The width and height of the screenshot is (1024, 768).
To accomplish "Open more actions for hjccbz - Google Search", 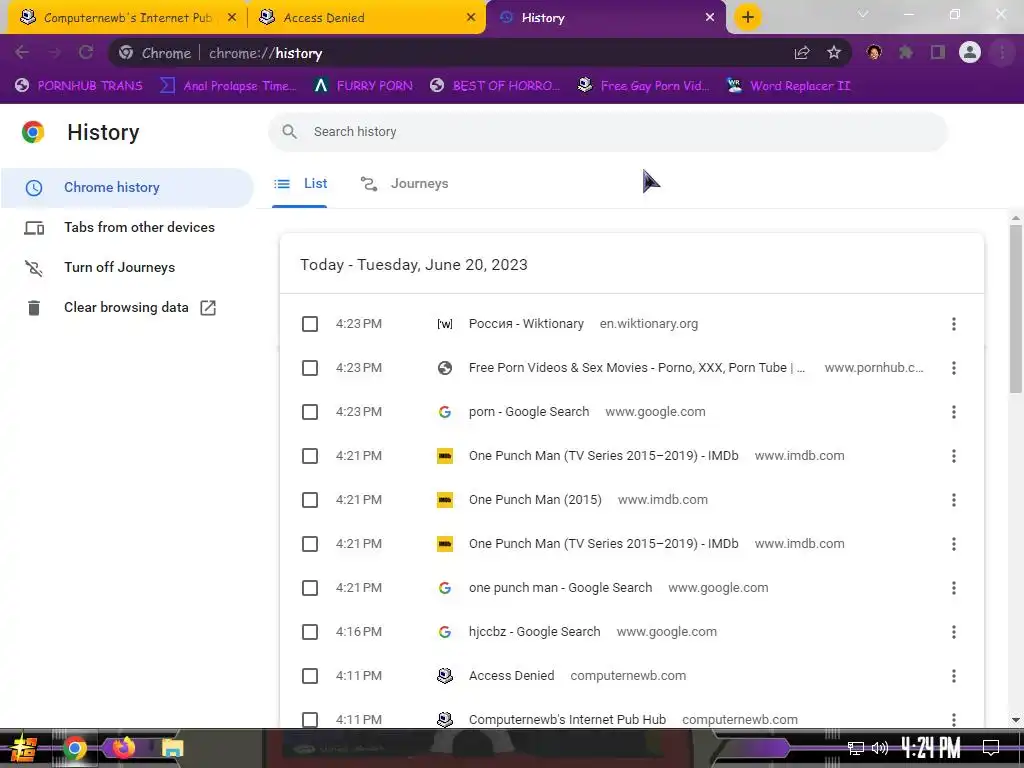I will coord(953,632).
